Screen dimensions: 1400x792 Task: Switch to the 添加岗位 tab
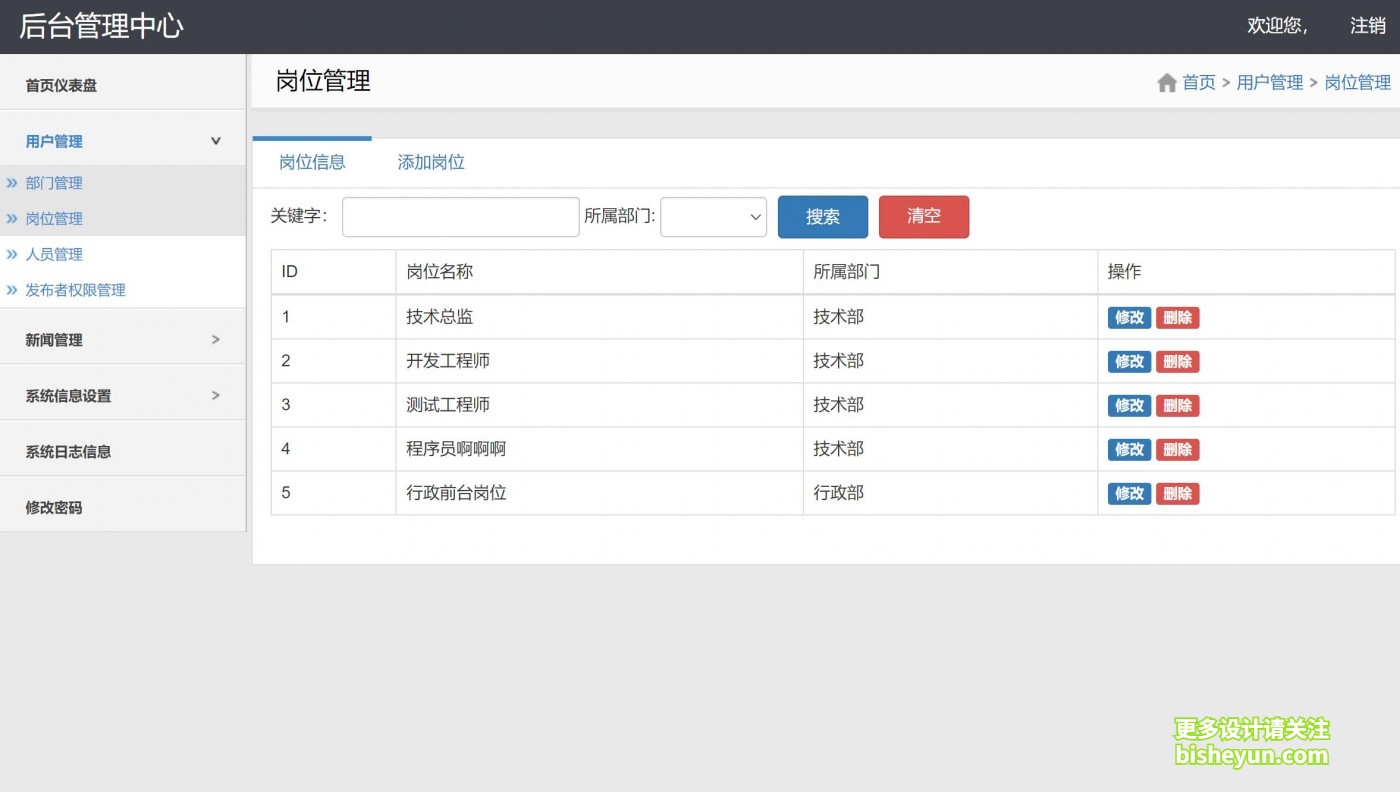431,162
